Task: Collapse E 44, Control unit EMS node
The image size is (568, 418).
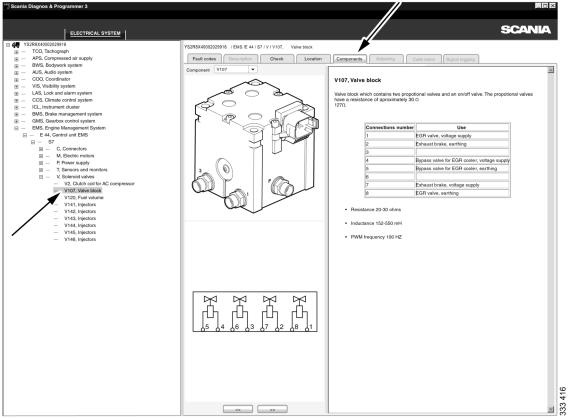Action: coord(25,135)
